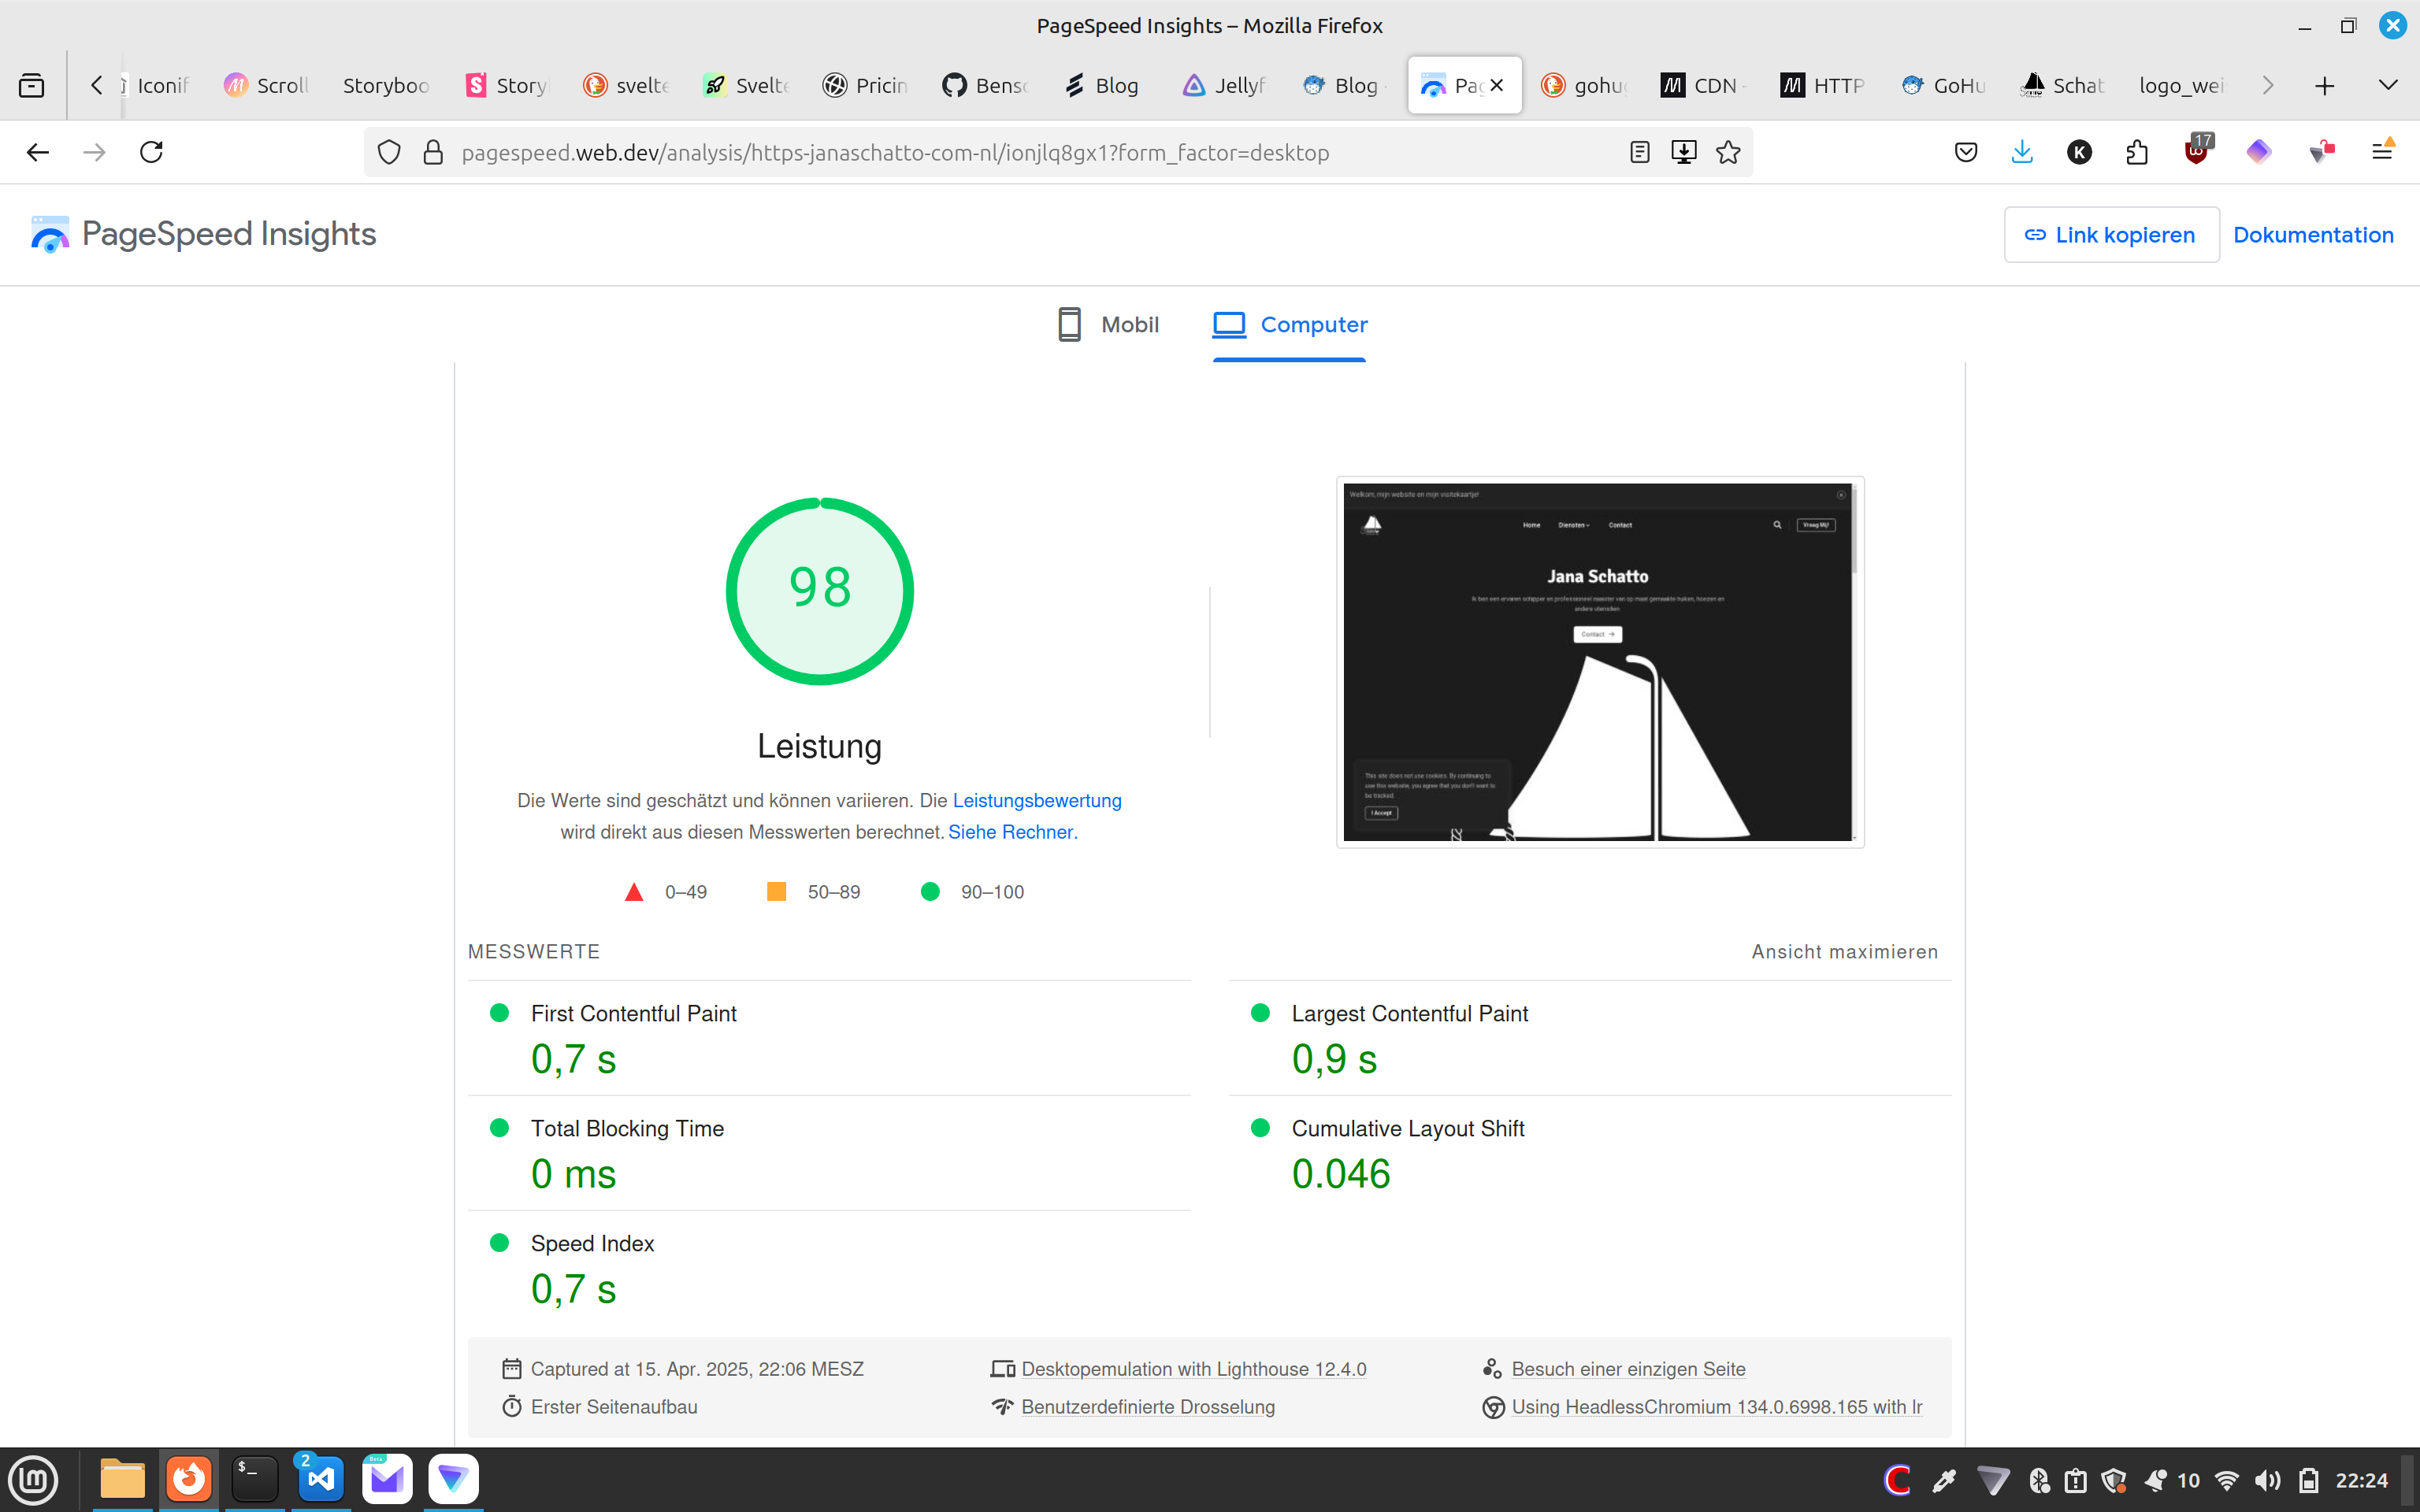Click the Cumulative Layout Shift value 0.046
Screen dimensions: 2420x1512
pyautogui.click(x=1341, y=1174)
